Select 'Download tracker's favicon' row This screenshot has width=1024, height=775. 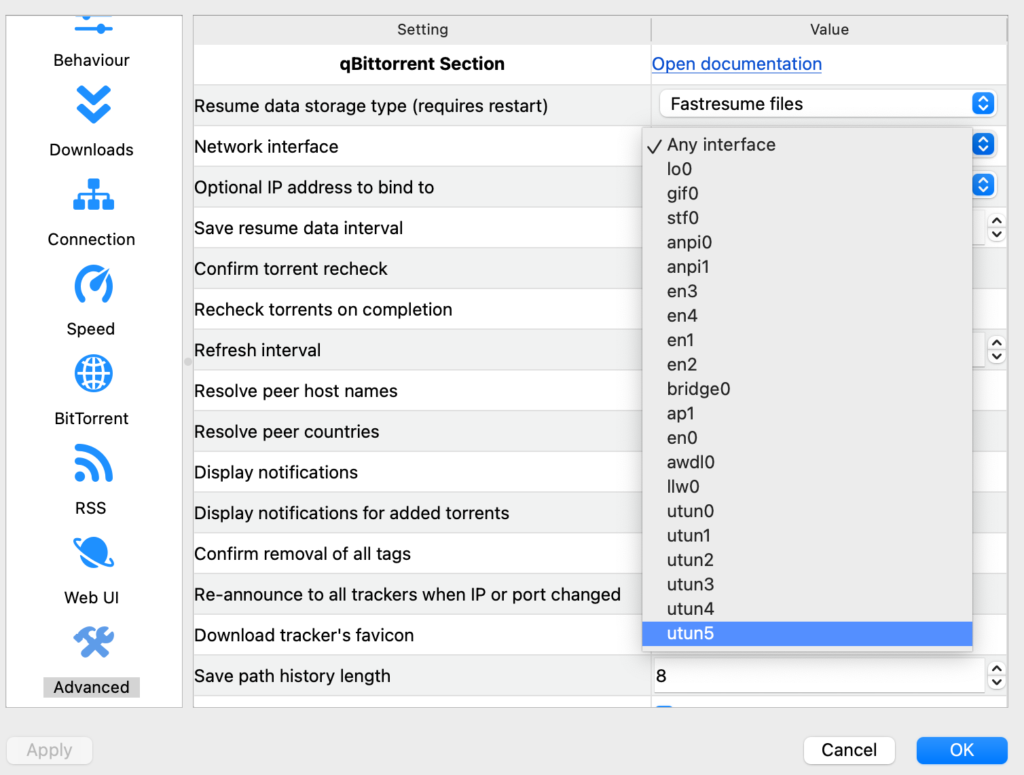coord(418,635)
